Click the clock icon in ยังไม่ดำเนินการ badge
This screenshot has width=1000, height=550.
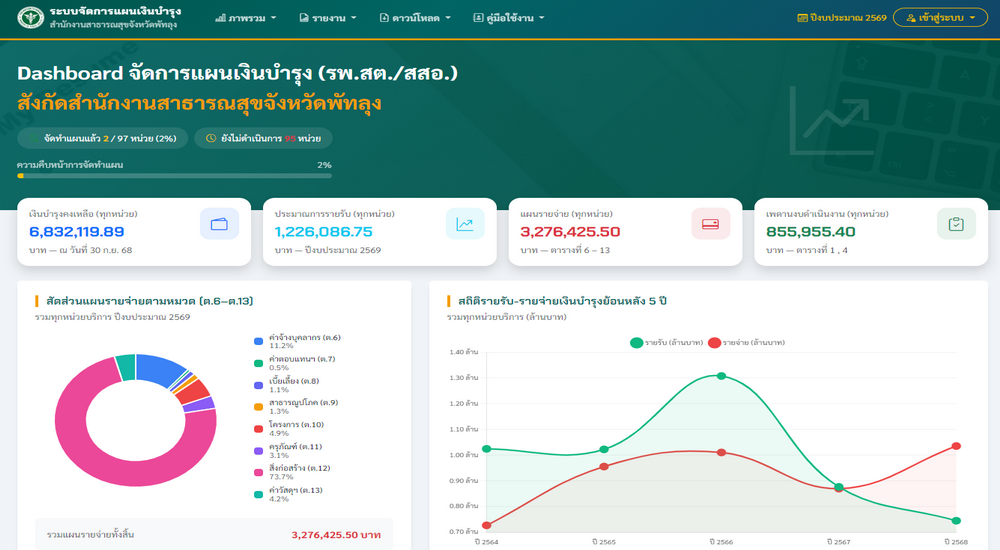(210, 138)
